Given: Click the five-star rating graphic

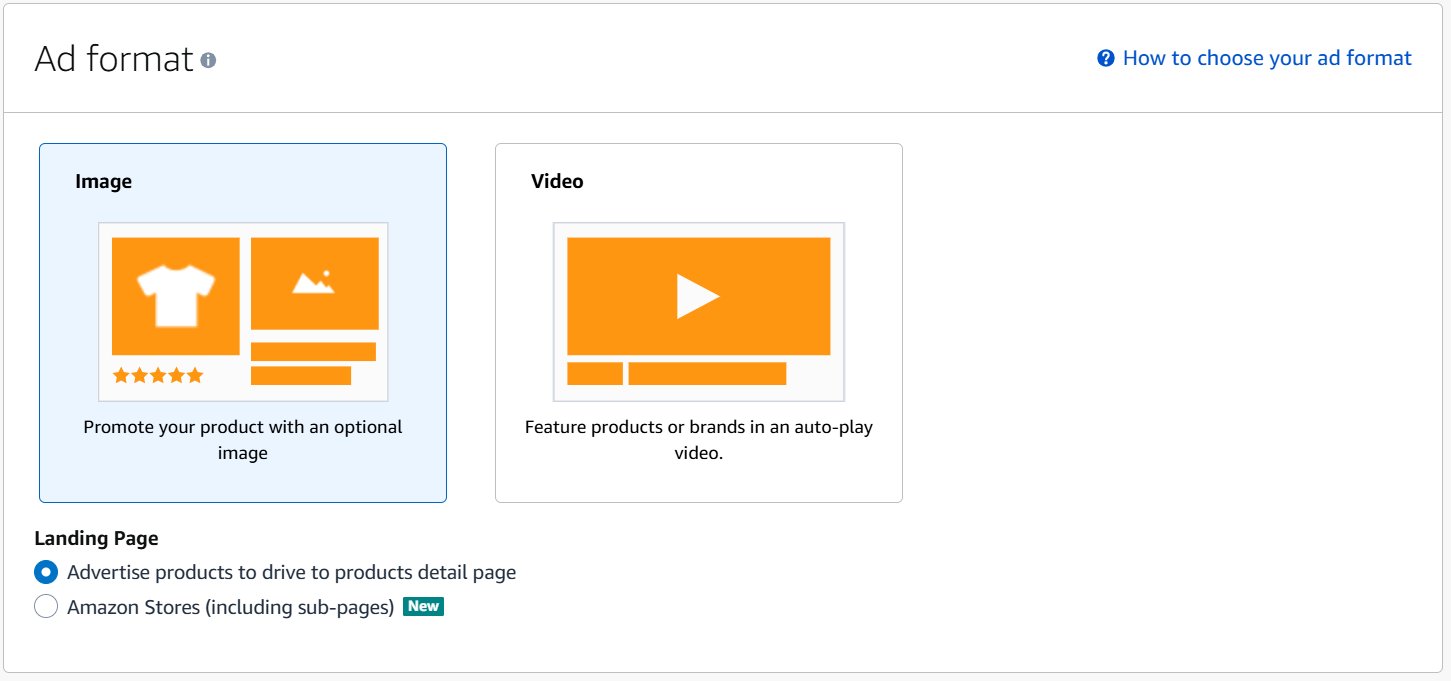Looking at the screenshot, I should (157, 375).
